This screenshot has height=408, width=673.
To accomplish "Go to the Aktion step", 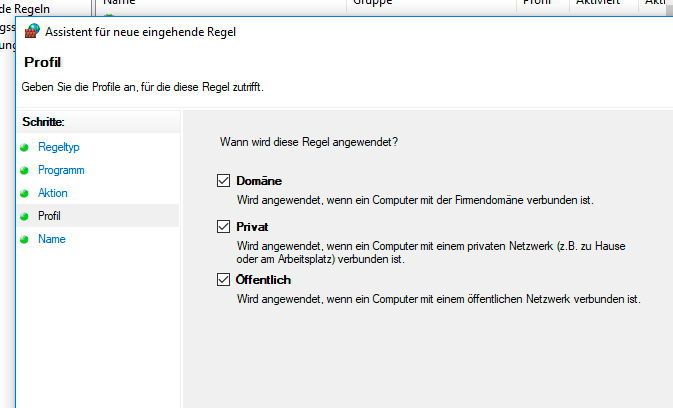I will click(x=52, y=193).
